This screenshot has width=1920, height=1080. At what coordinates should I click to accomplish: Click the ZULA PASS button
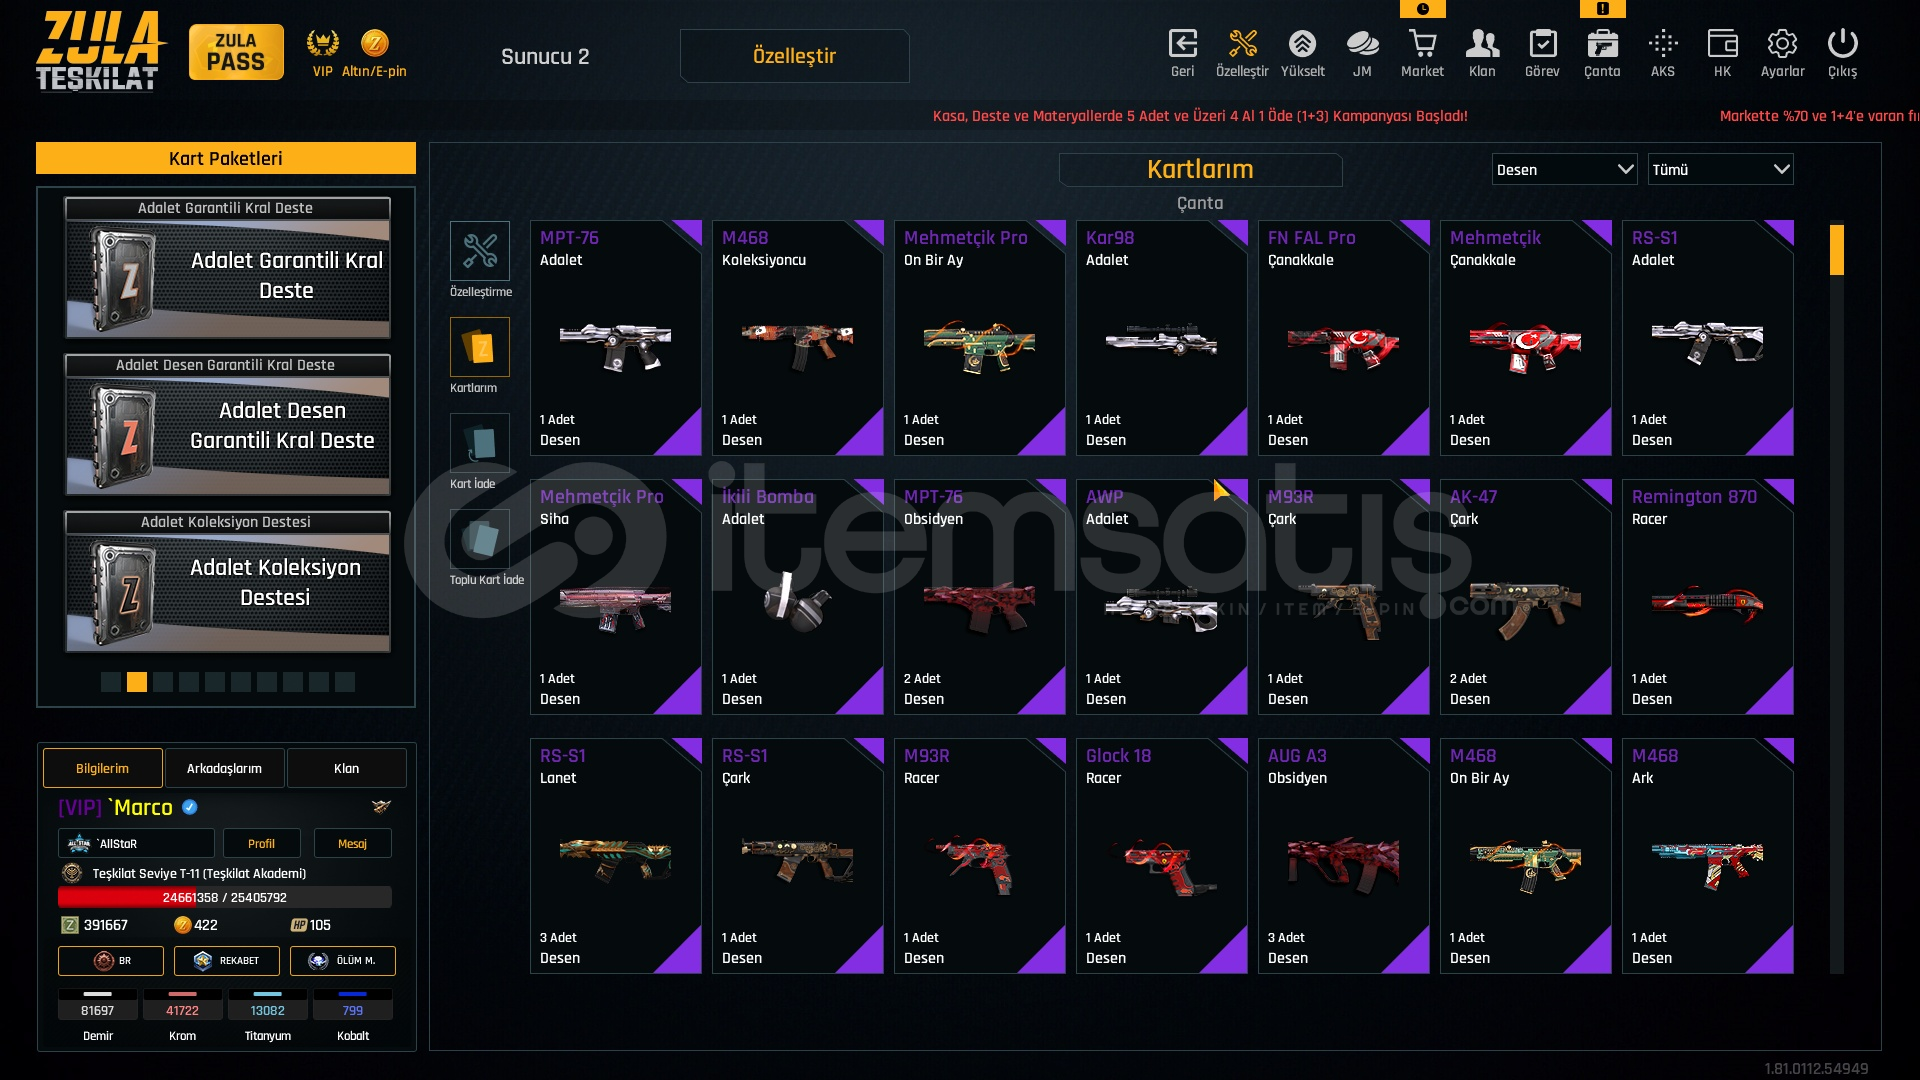click(x=236, y=52)
